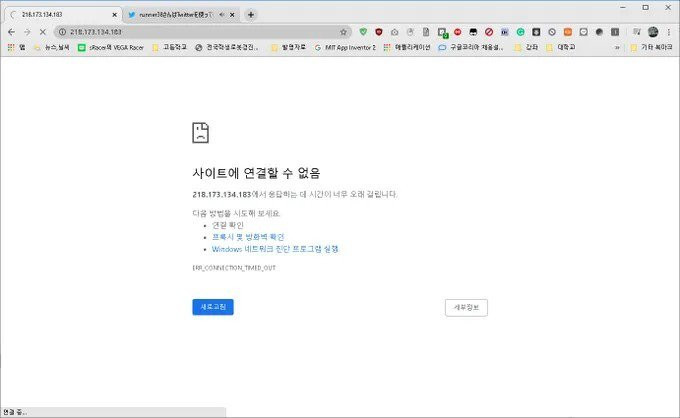Open the green shield extension
Image resolution: width=680 pixels, height=418 pixels.
[x=363, y=32]
